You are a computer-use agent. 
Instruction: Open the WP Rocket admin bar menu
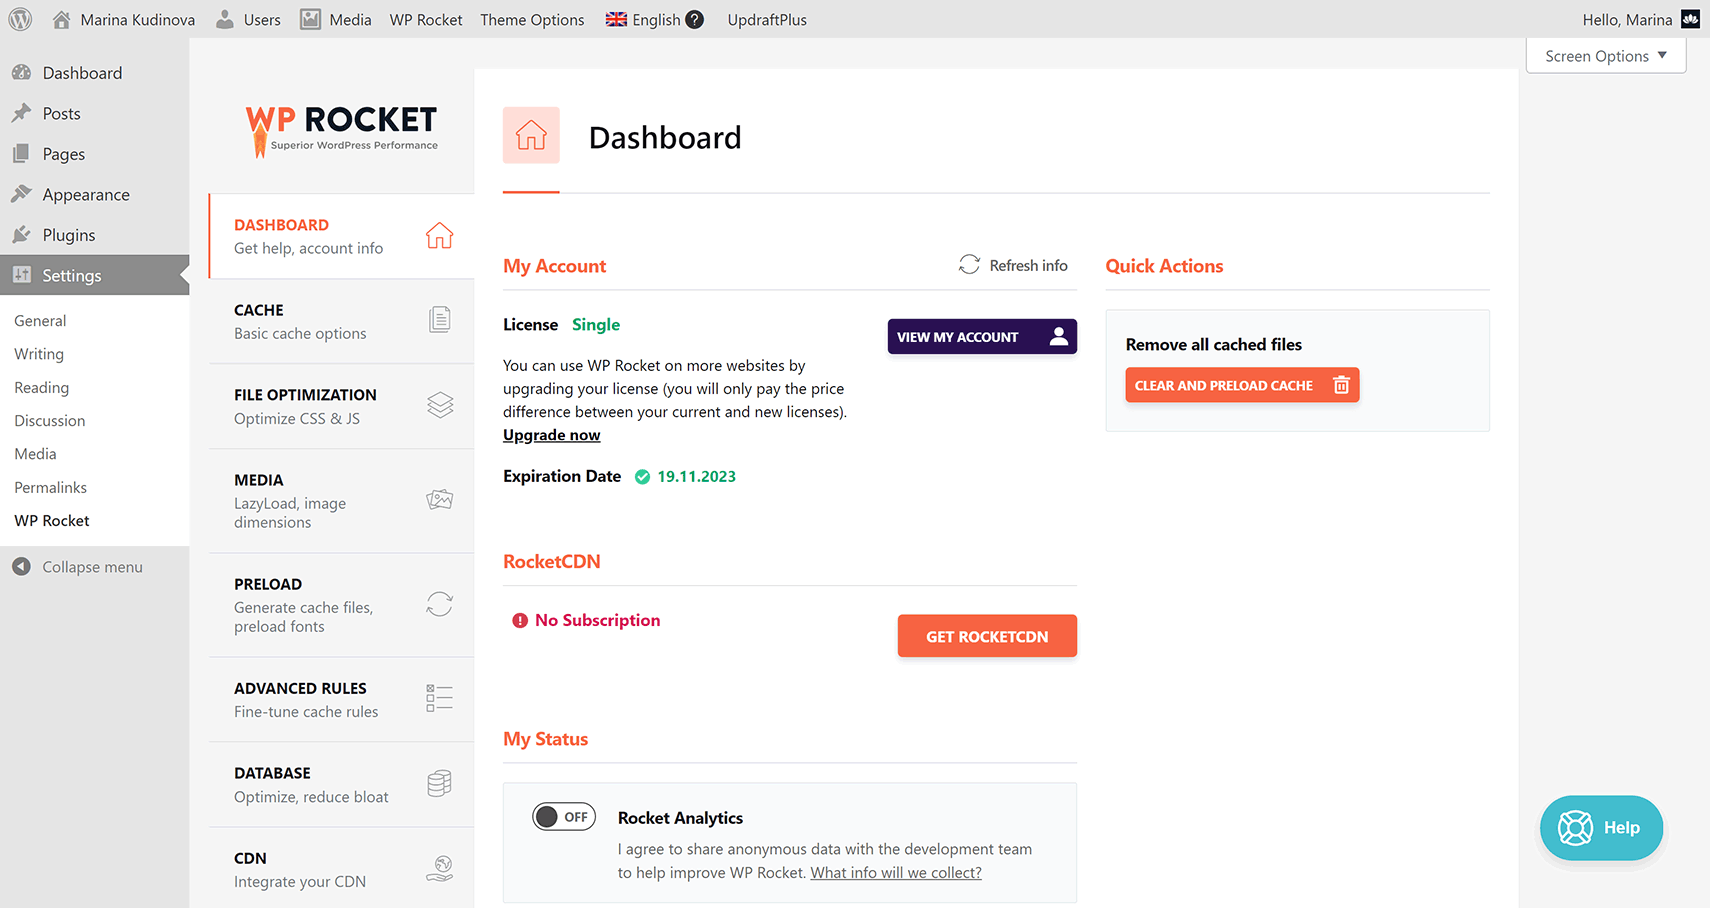(426, 19)
